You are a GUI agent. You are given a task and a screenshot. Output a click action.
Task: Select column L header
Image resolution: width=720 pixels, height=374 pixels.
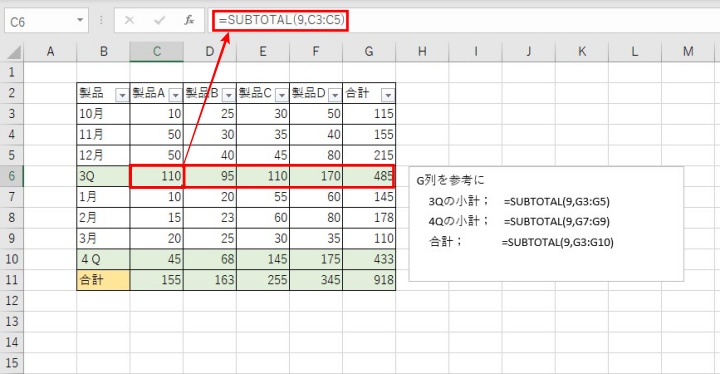(x=635, y=51)
